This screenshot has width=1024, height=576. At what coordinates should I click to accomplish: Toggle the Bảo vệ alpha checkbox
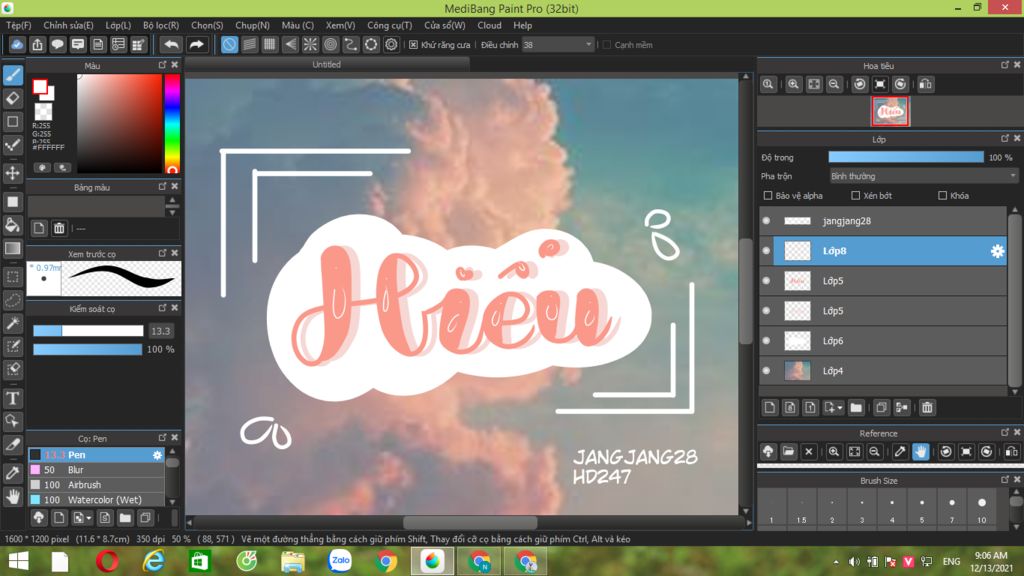click(x=768, y=195)
